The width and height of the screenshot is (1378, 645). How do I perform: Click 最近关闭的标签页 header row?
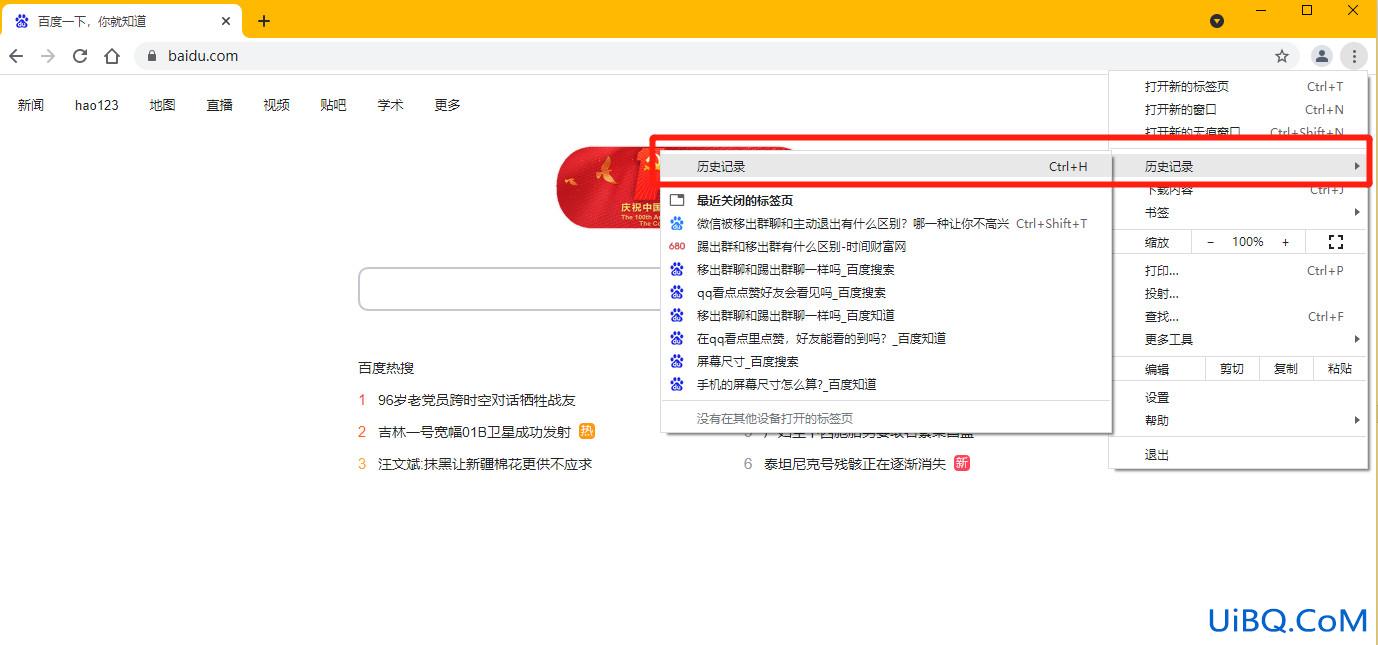[886, 201]
